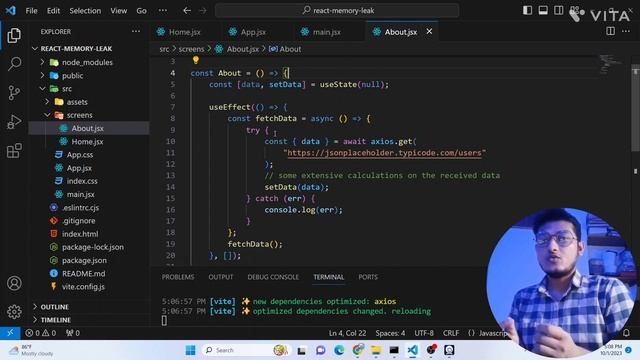Open the Selection menu

point(85,11)
